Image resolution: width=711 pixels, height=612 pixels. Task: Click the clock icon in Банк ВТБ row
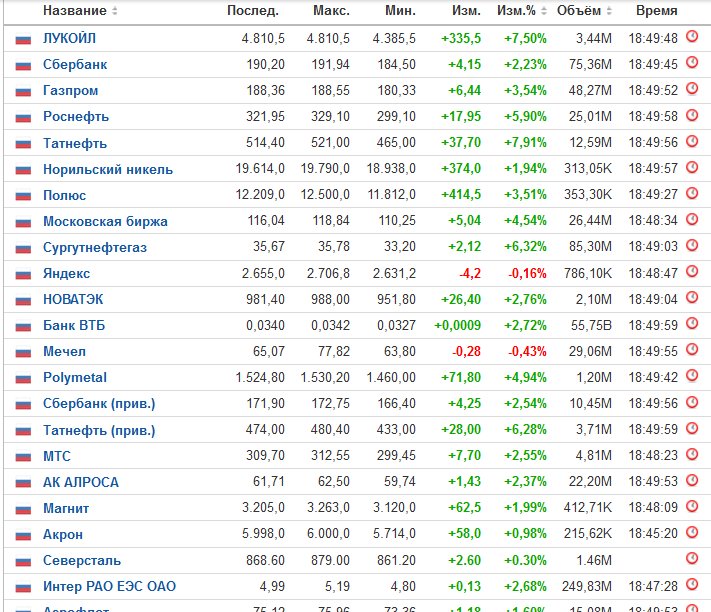pos(692,323)
